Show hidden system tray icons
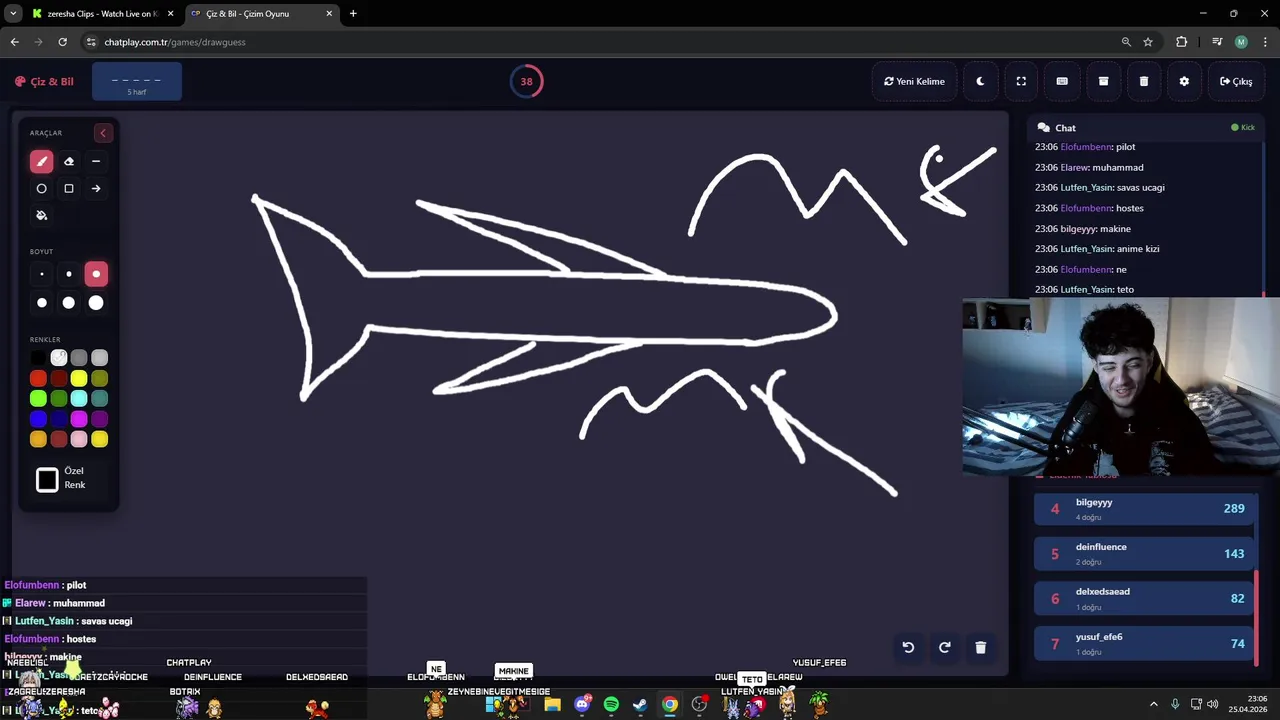The width and height of the screenshot is (1280, 720). 1154,705
